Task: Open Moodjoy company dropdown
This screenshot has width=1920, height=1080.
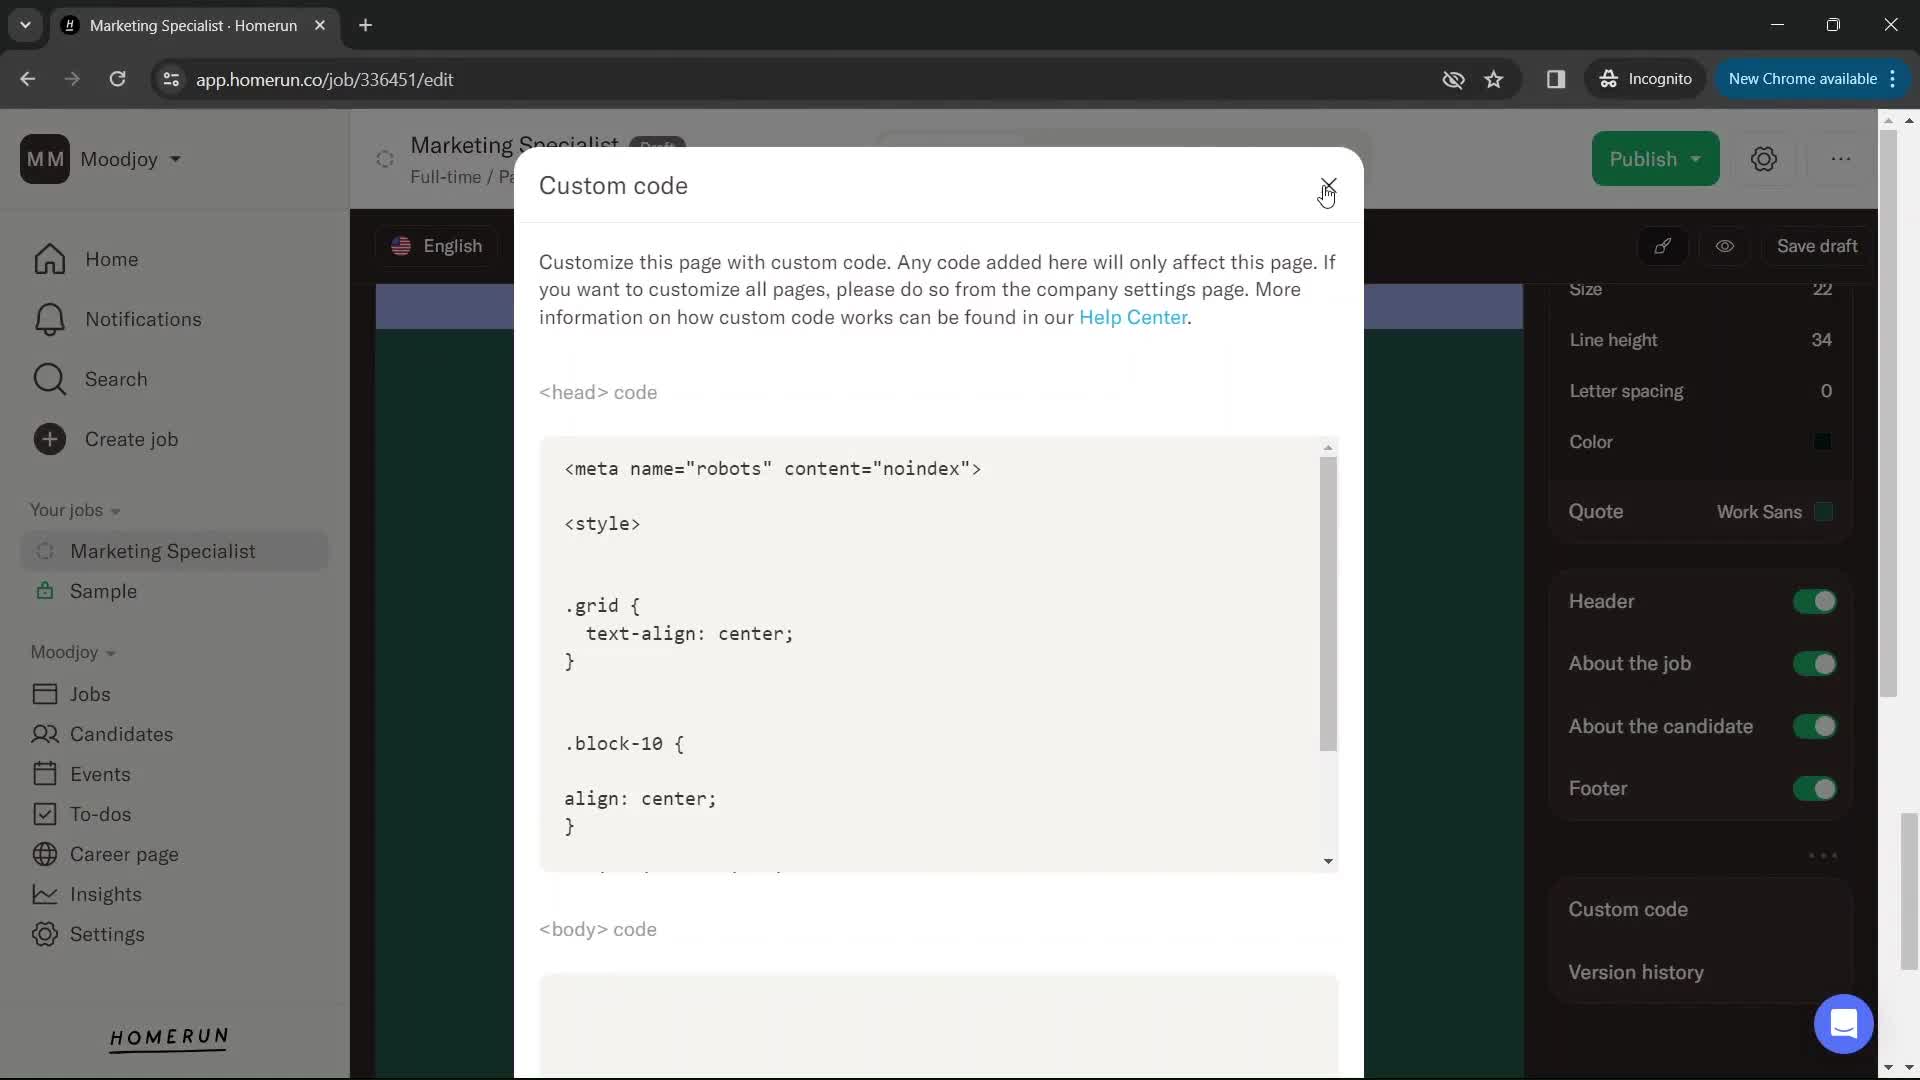Action: tap(130, 160)
